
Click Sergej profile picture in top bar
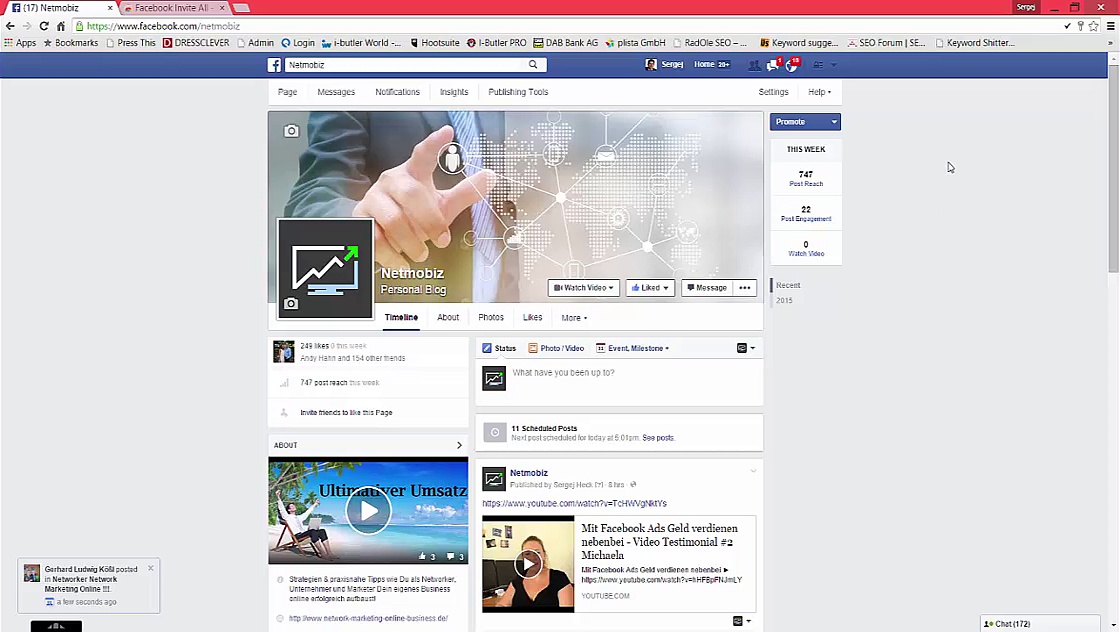click(x=651, y=64)
